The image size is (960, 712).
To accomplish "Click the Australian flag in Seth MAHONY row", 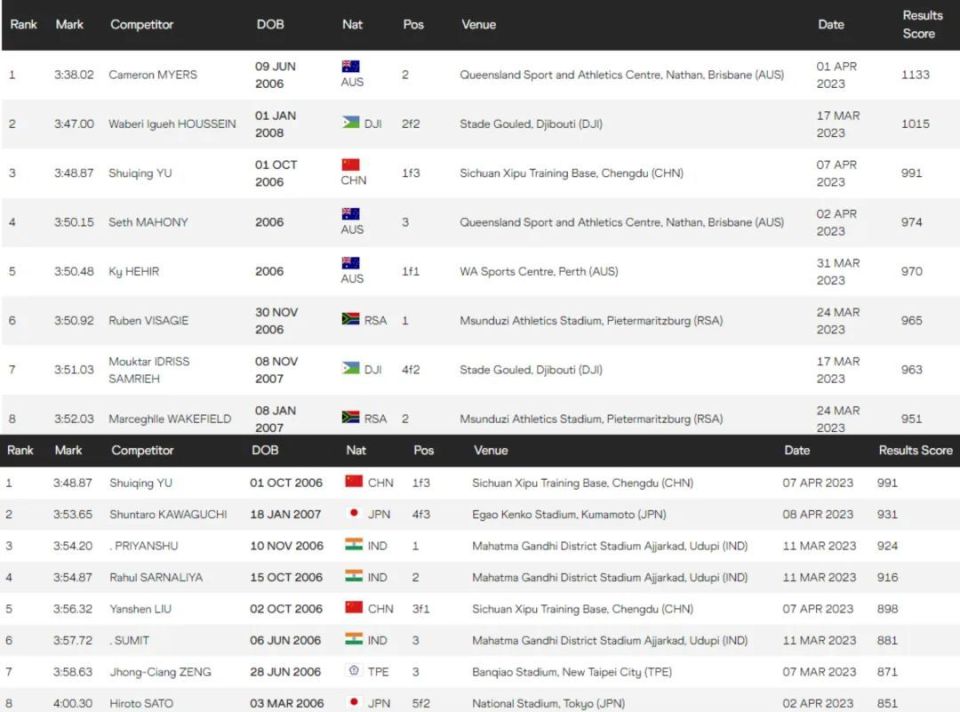I will [x=350, y=214].
